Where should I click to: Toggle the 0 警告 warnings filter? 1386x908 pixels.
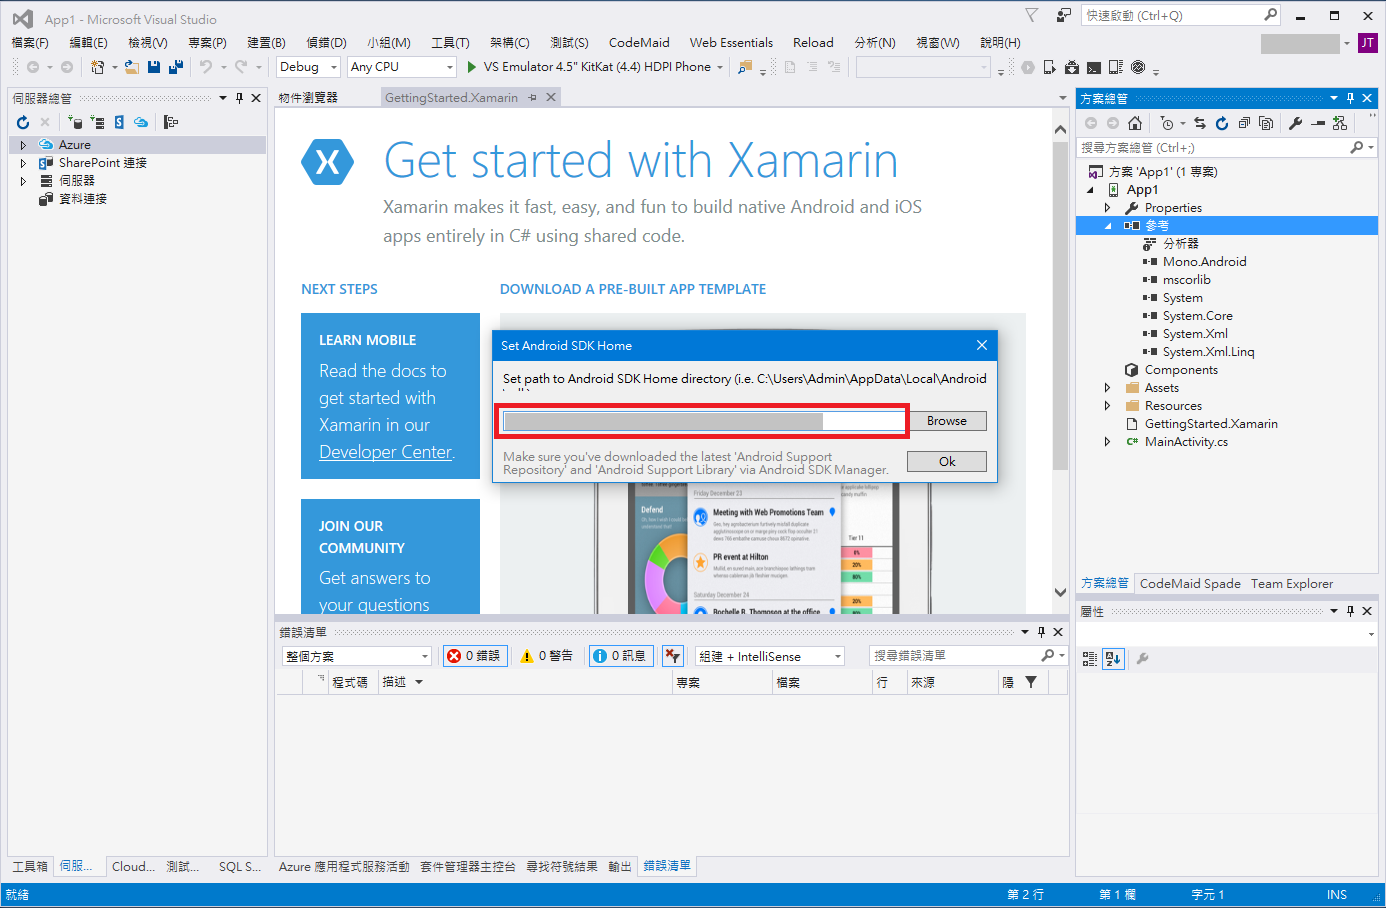(547, 656)
